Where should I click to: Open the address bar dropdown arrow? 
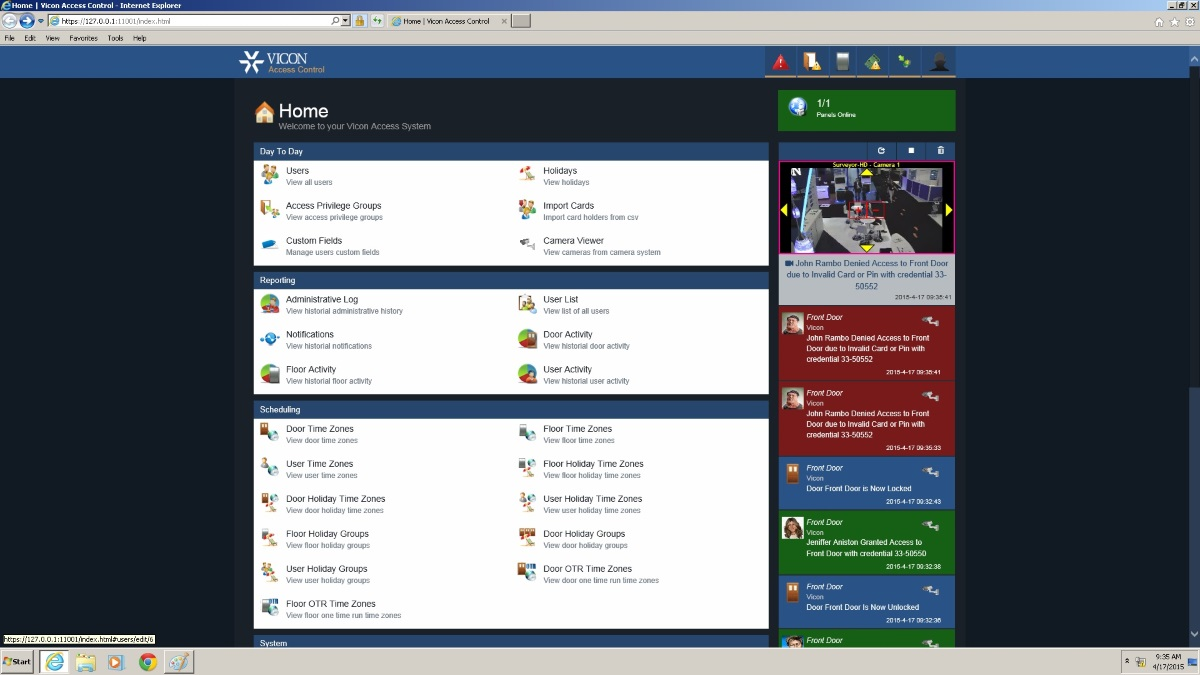click(x=346, y=21)
